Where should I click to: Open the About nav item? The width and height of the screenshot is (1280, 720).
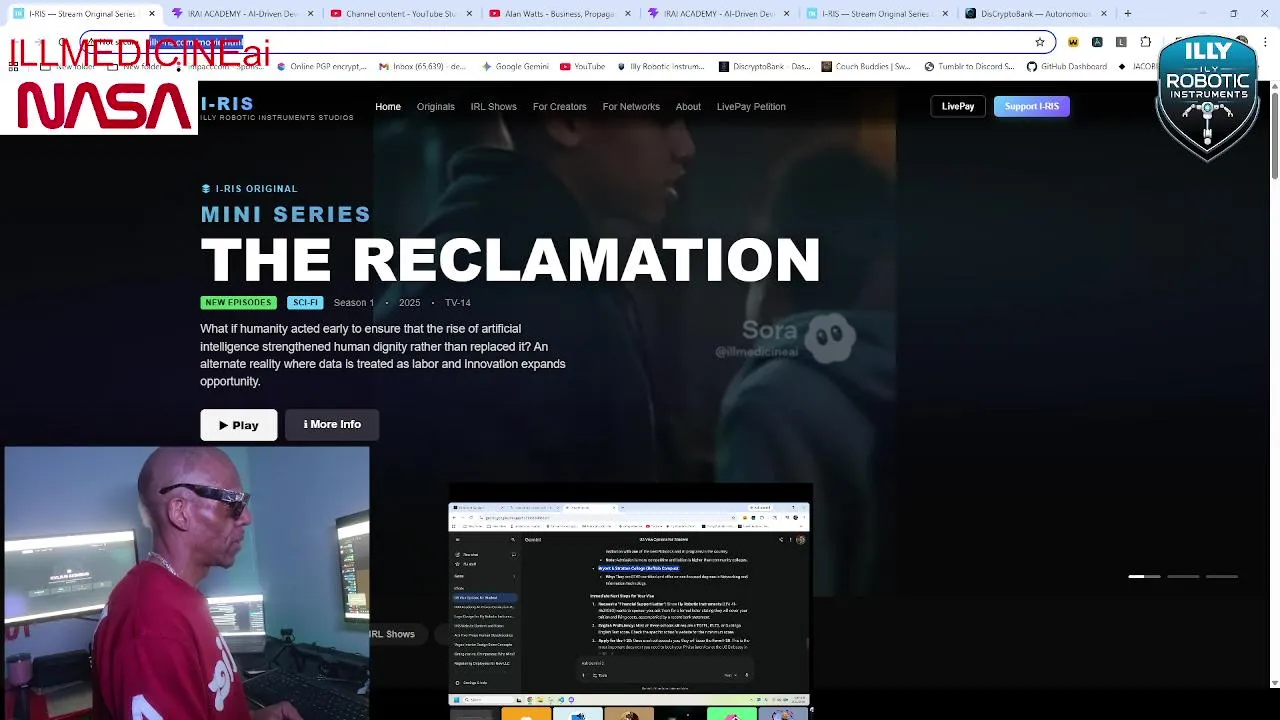pyautogui.click(x=688, y=107)
